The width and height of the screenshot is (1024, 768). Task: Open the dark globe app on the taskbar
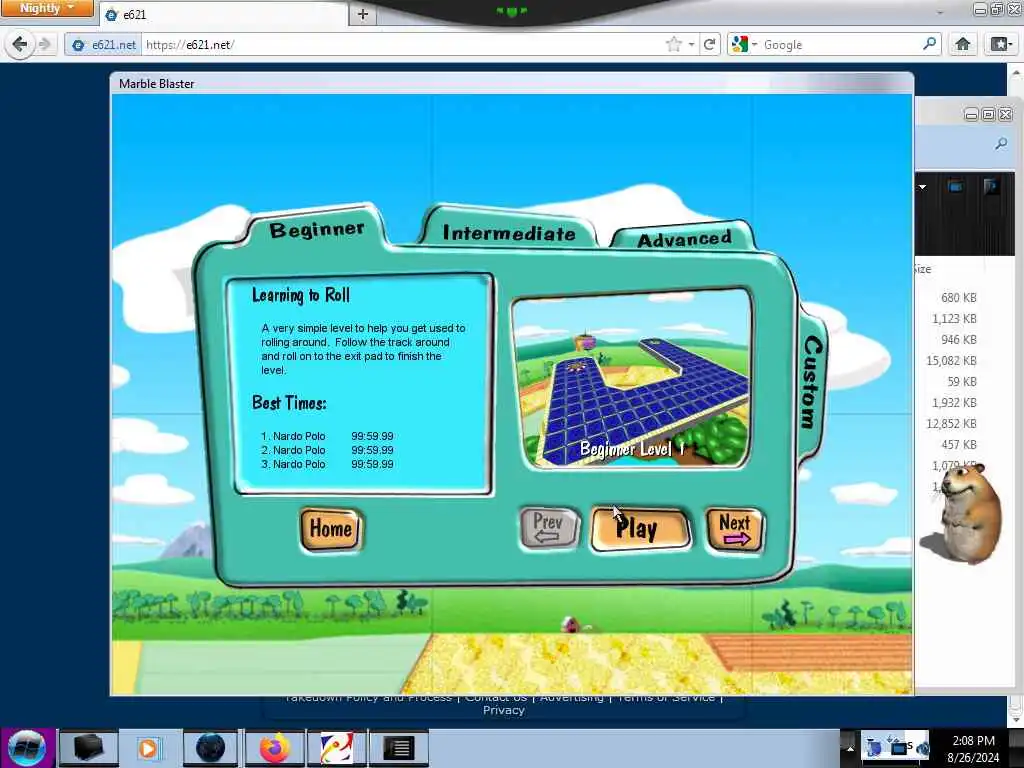pos(210,748)
